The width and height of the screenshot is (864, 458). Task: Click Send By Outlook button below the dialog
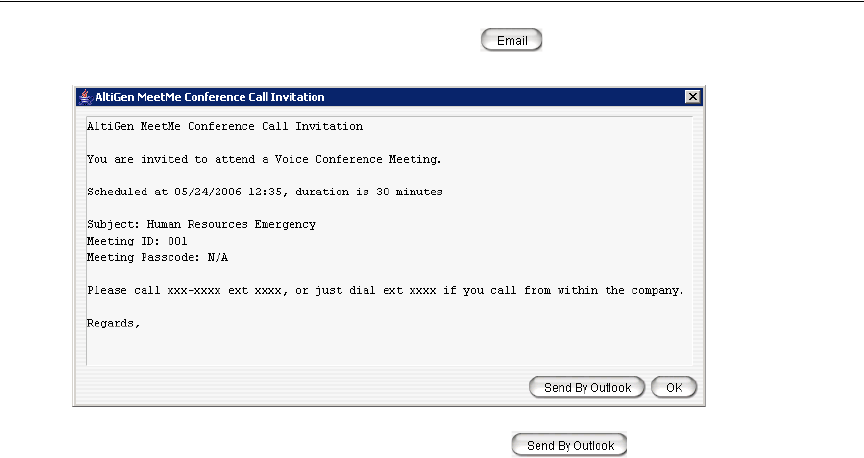point(570,445)
